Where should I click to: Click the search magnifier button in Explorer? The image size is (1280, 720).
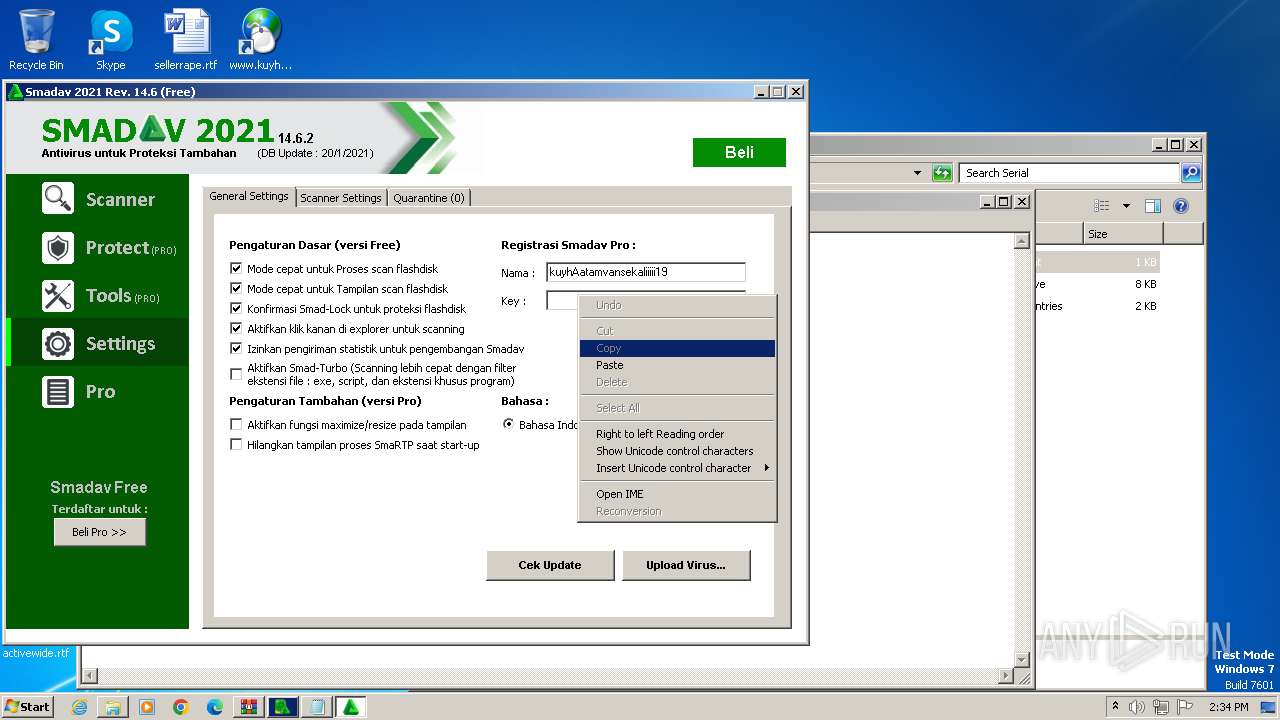click(x=1190, y=173)
